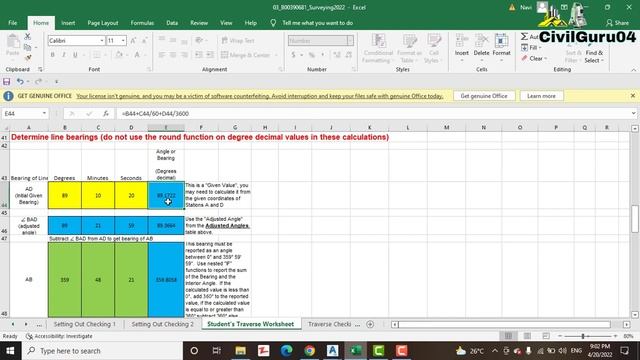The height and width of the screenshot is (360, 640).
Task: Switch to Page Layout view icon
Action: [527, 336]
